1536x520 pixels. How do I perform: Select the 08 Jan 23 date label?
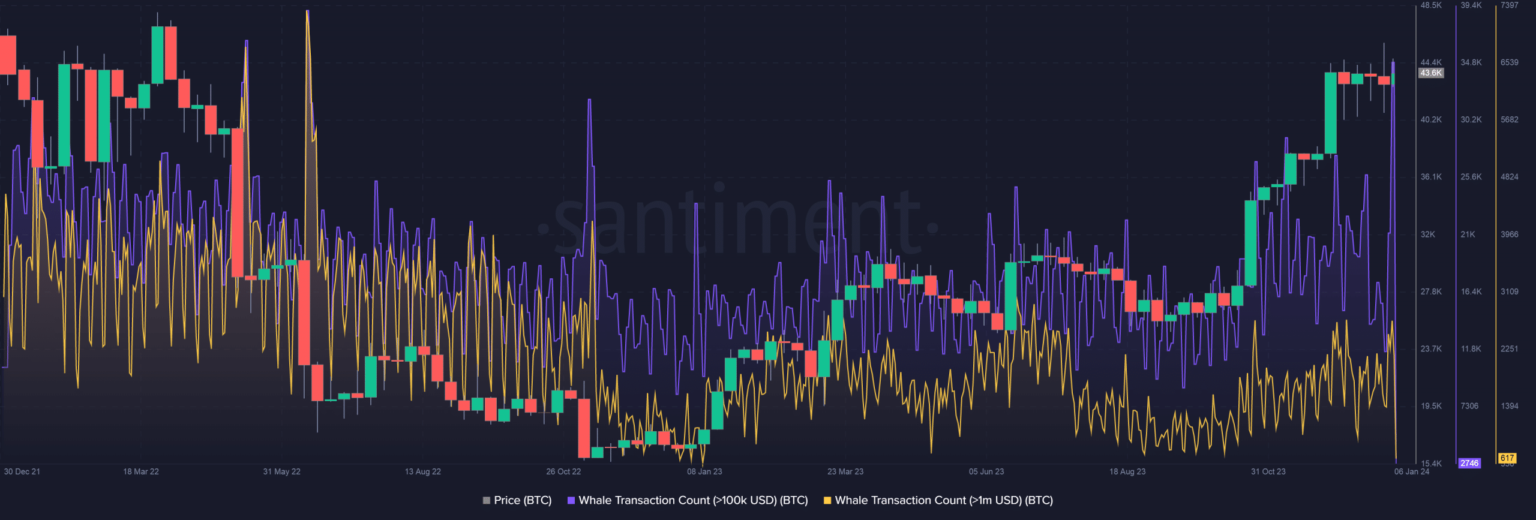click(704, 470)
